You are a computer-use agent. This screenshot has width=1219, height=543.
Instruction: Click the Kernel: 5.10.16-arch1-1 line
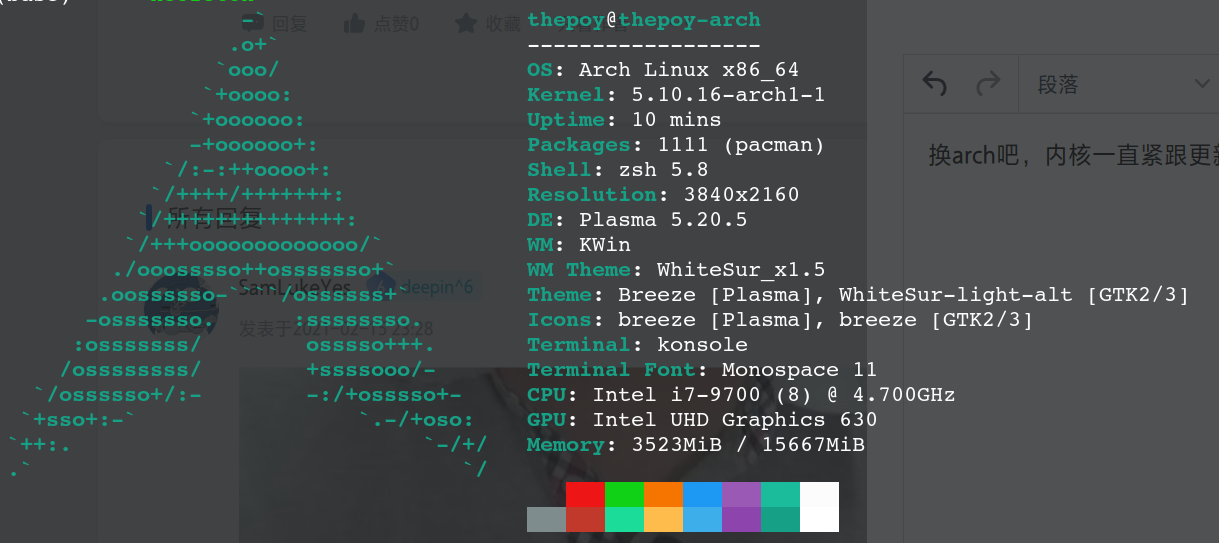click(676, 95)
